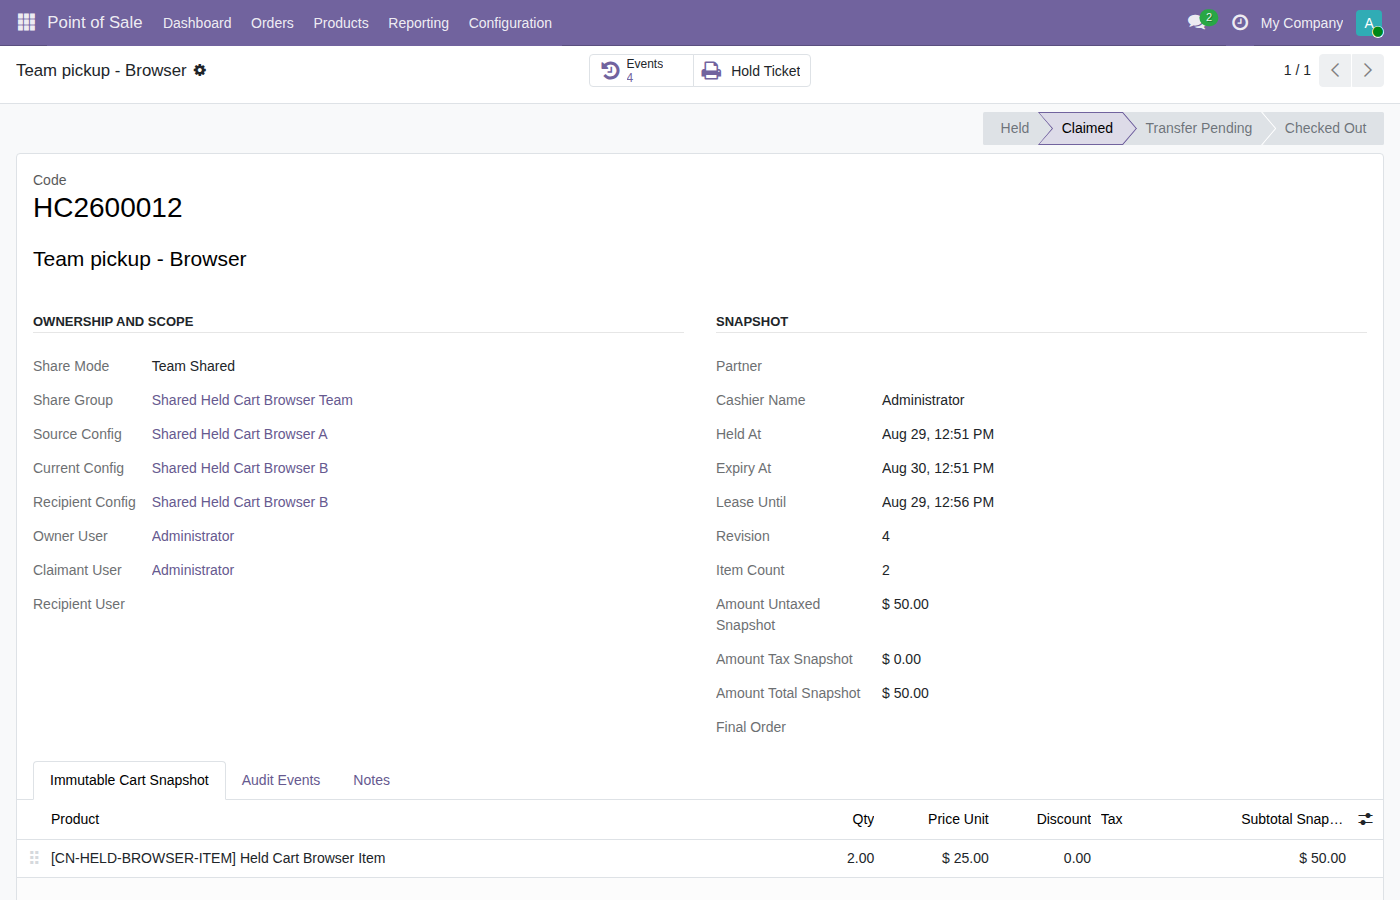
Task: Click the Amount Tax Snapshot value $ 0.00
Action: [901, 659]
